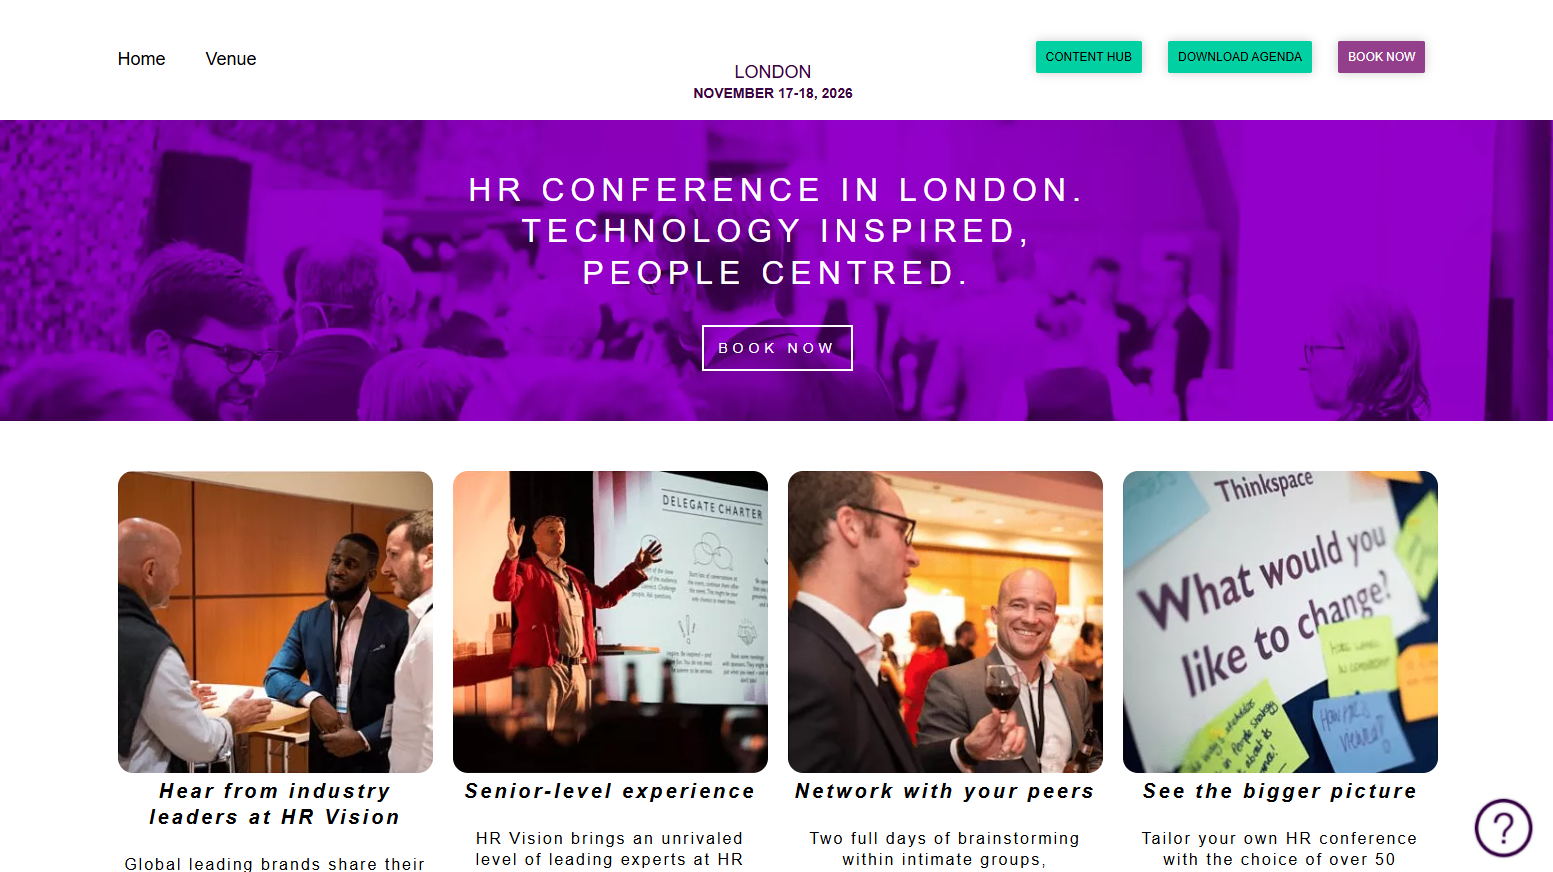Click the LONDON event title link
The width and height of the screenshot is (1553, 872).
click(772, 71)
